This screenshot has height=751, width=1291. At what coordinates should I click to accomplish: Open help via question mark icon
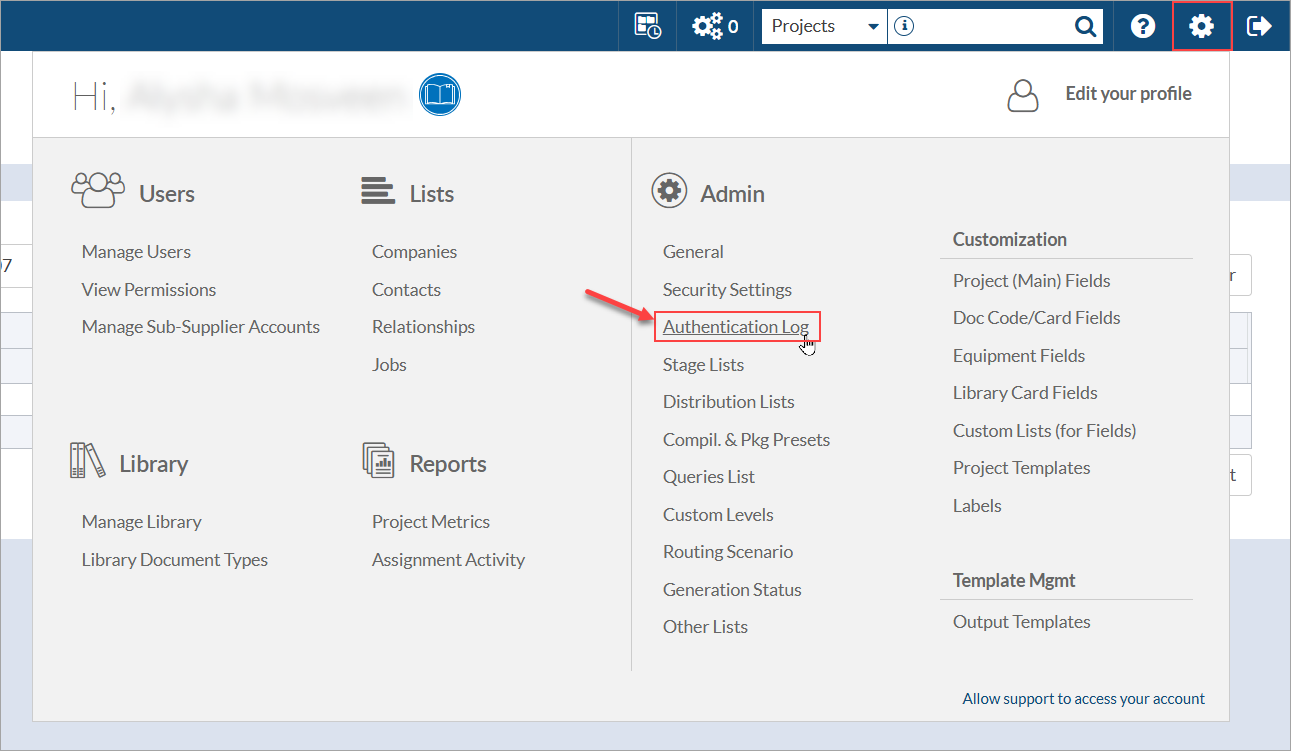coord(1143,26)
